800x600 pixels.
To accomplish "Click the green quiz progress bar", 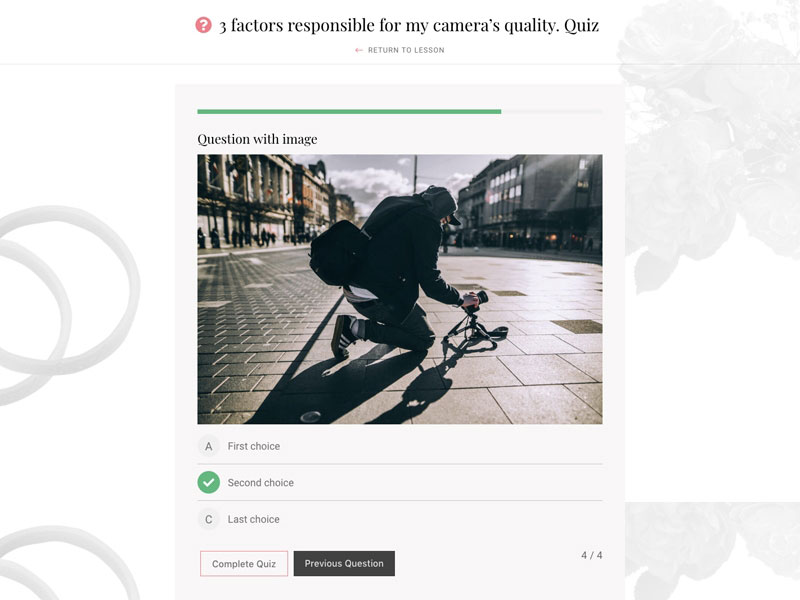I will (349, 111).
